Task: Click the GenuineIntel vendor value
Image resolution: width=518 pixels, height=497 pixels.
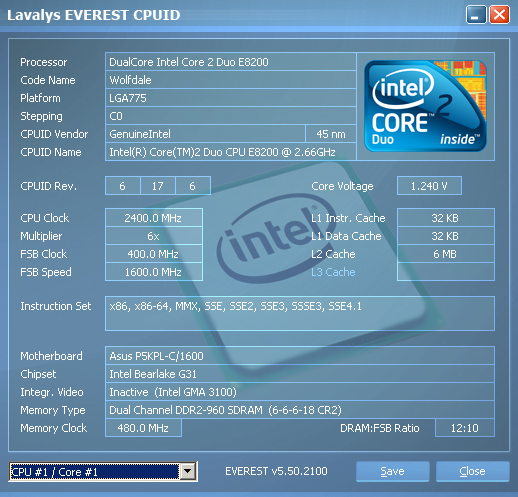Action: [x=205, y=134]
